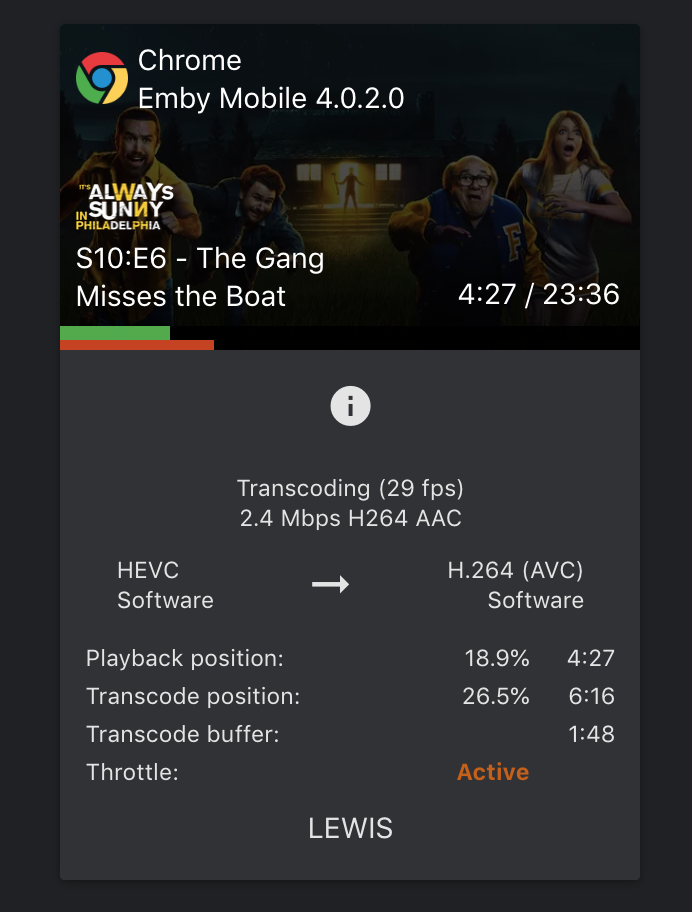Click the It's Always Sunny show logo
This screenshot has width=692, height=912.
(x=125, y=207)
